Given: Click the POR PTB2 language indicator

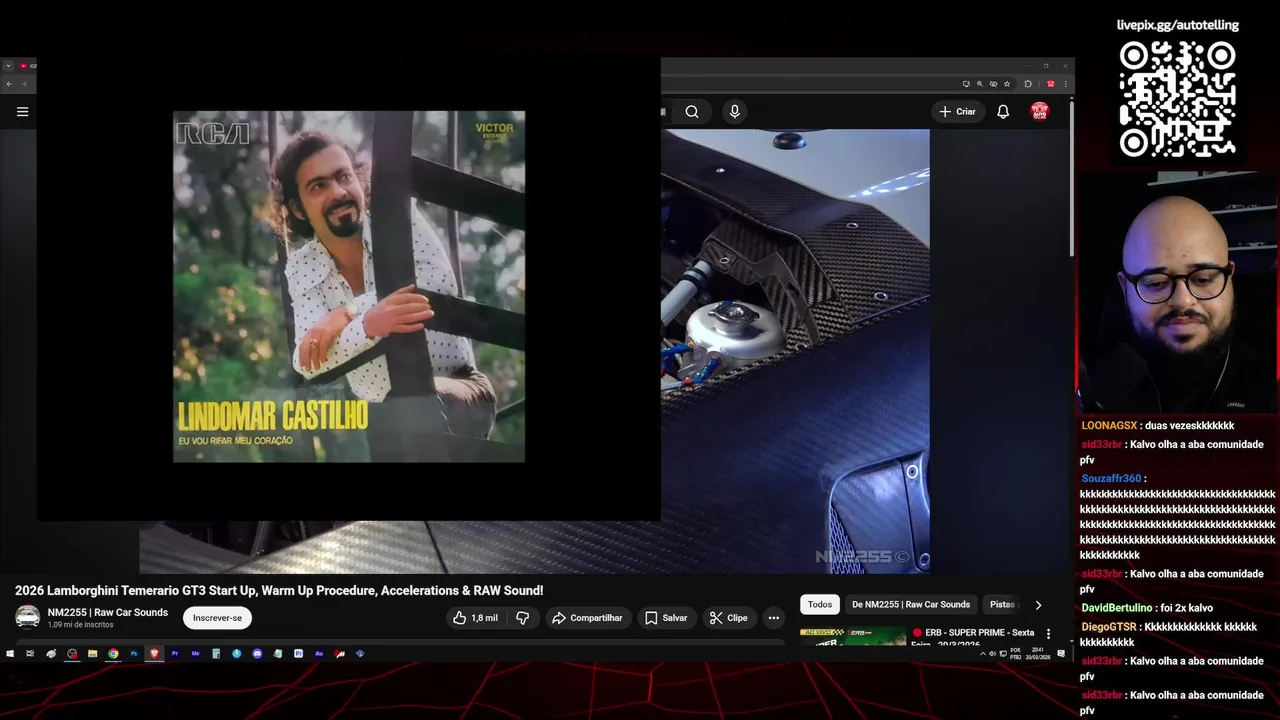Looking at the screenshot, I should click(1016, 654).
